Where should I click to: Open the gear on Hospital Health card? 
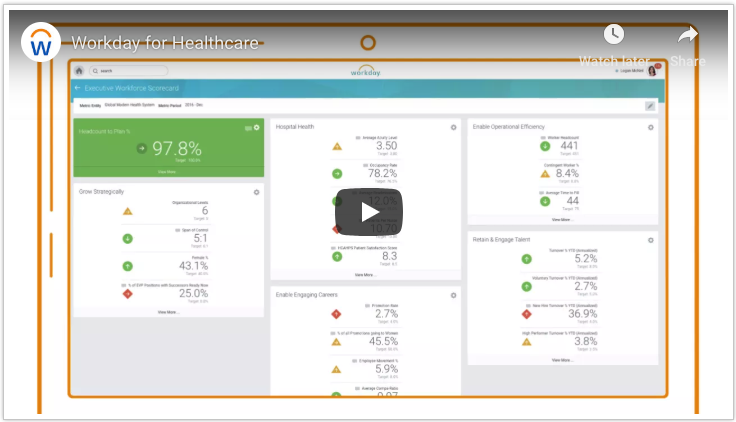coord(453,128)
